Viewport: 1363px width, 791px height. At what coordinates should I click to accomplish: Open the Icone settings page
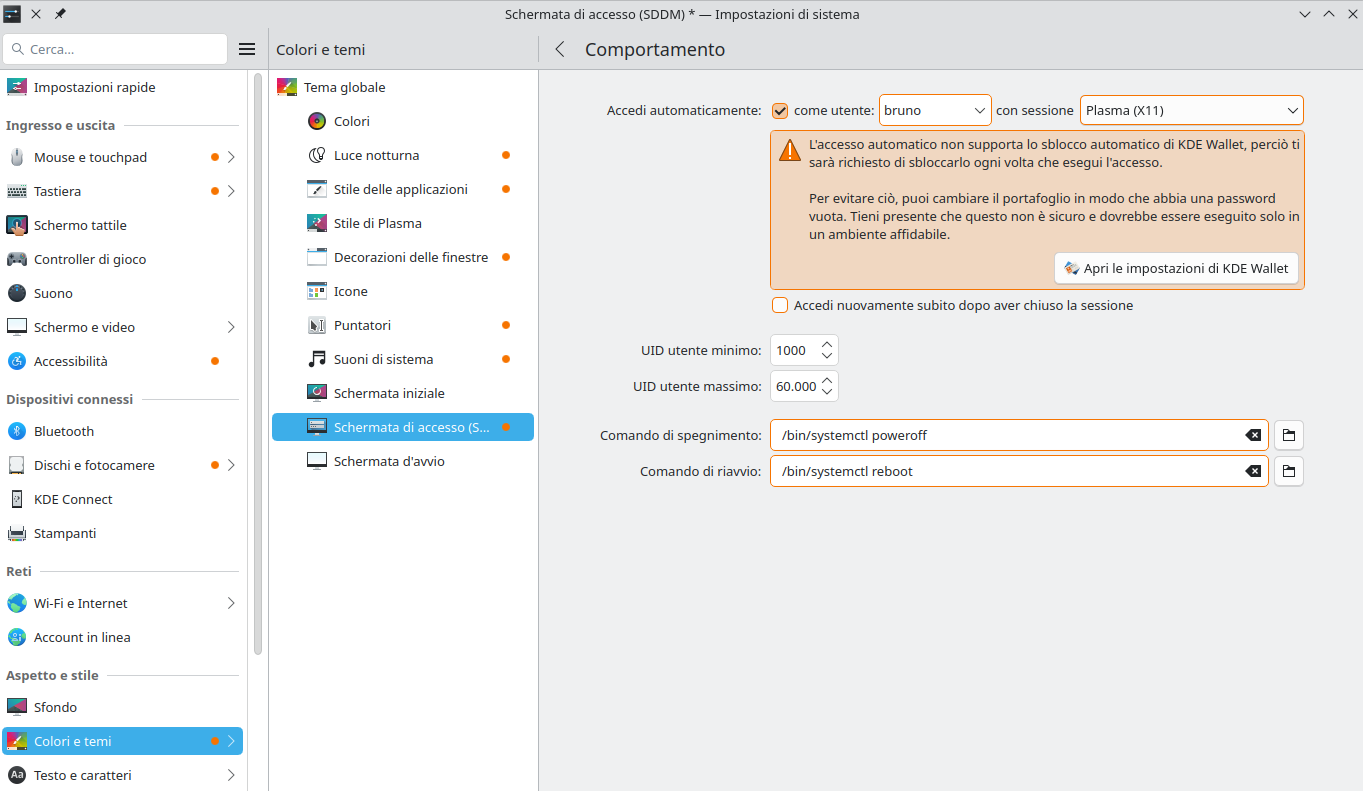click(x=403, y=291)
